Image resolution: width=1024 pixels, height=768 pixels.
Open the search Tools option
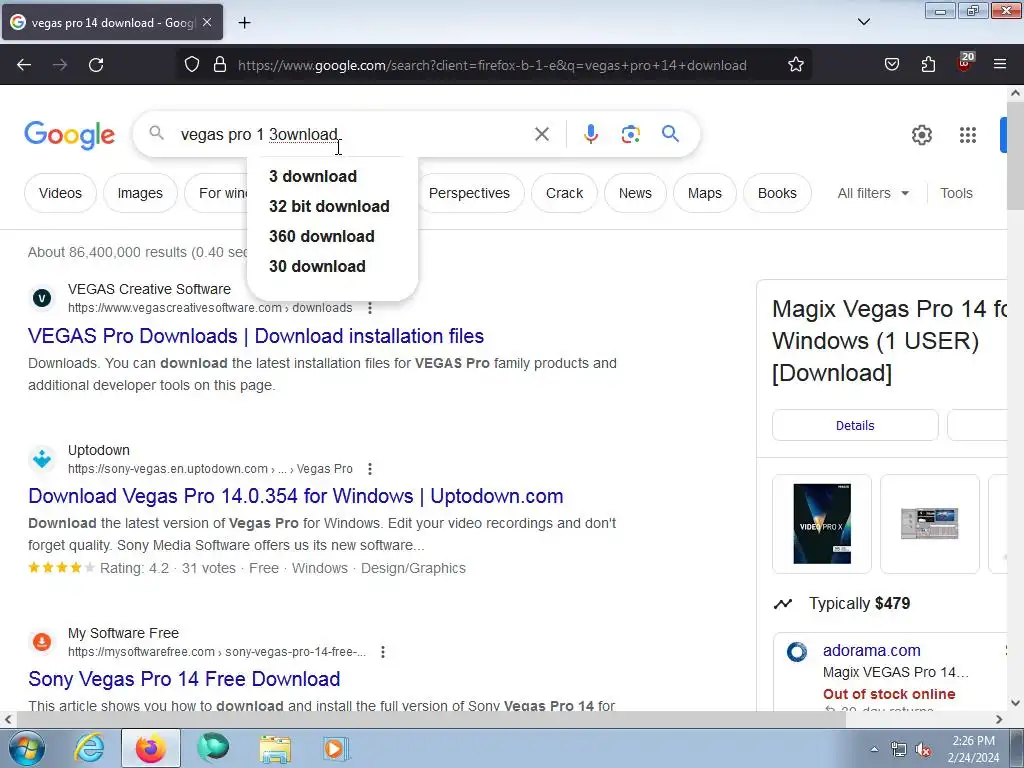(x=956, y=193)
